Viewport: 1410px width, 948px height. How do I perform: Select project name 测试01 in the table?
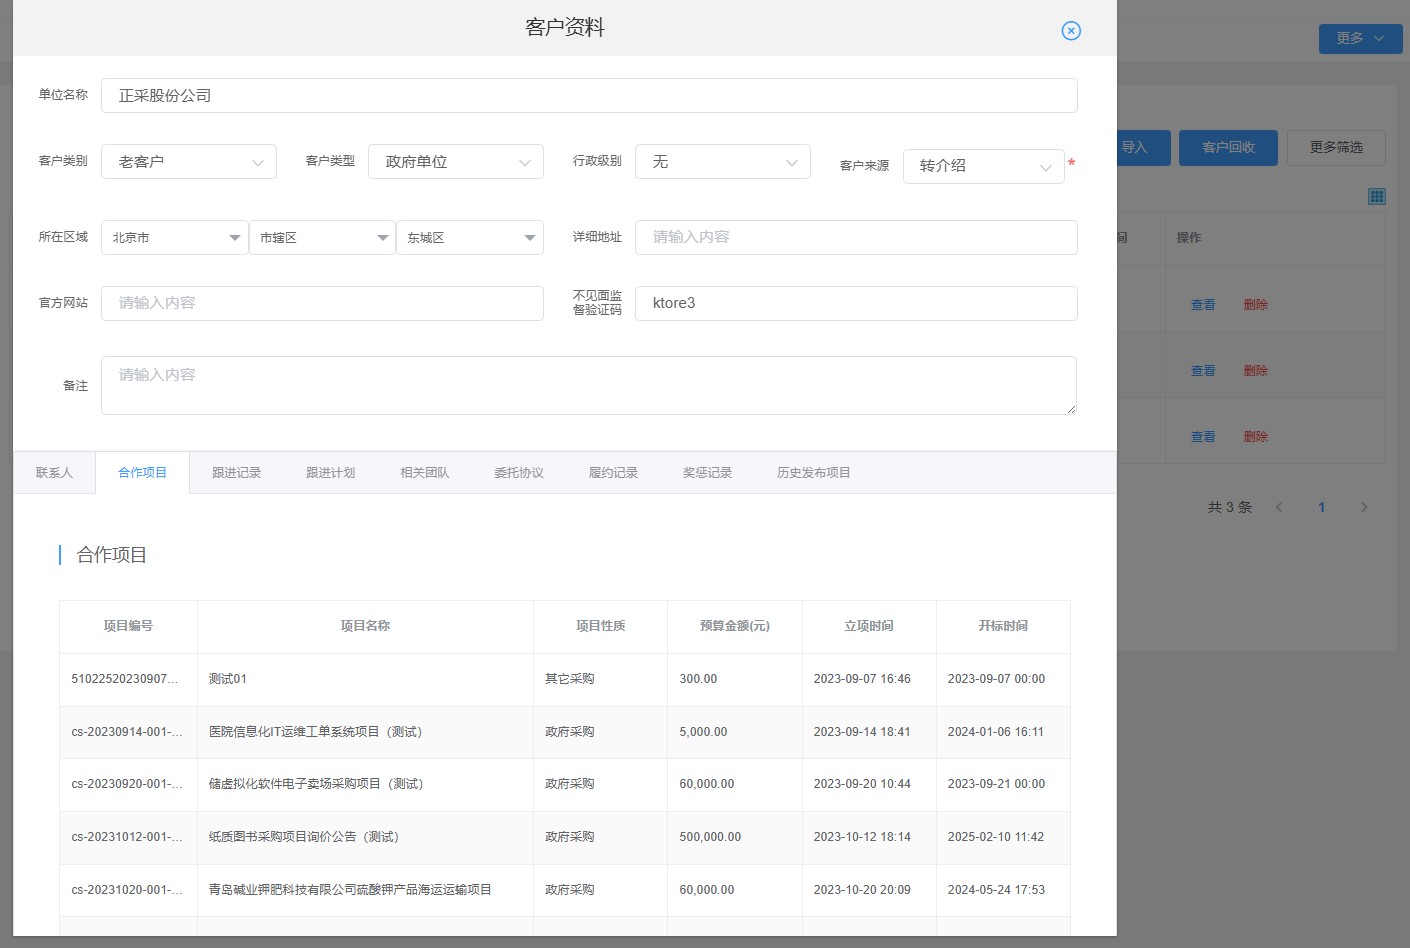pos(228,679)
